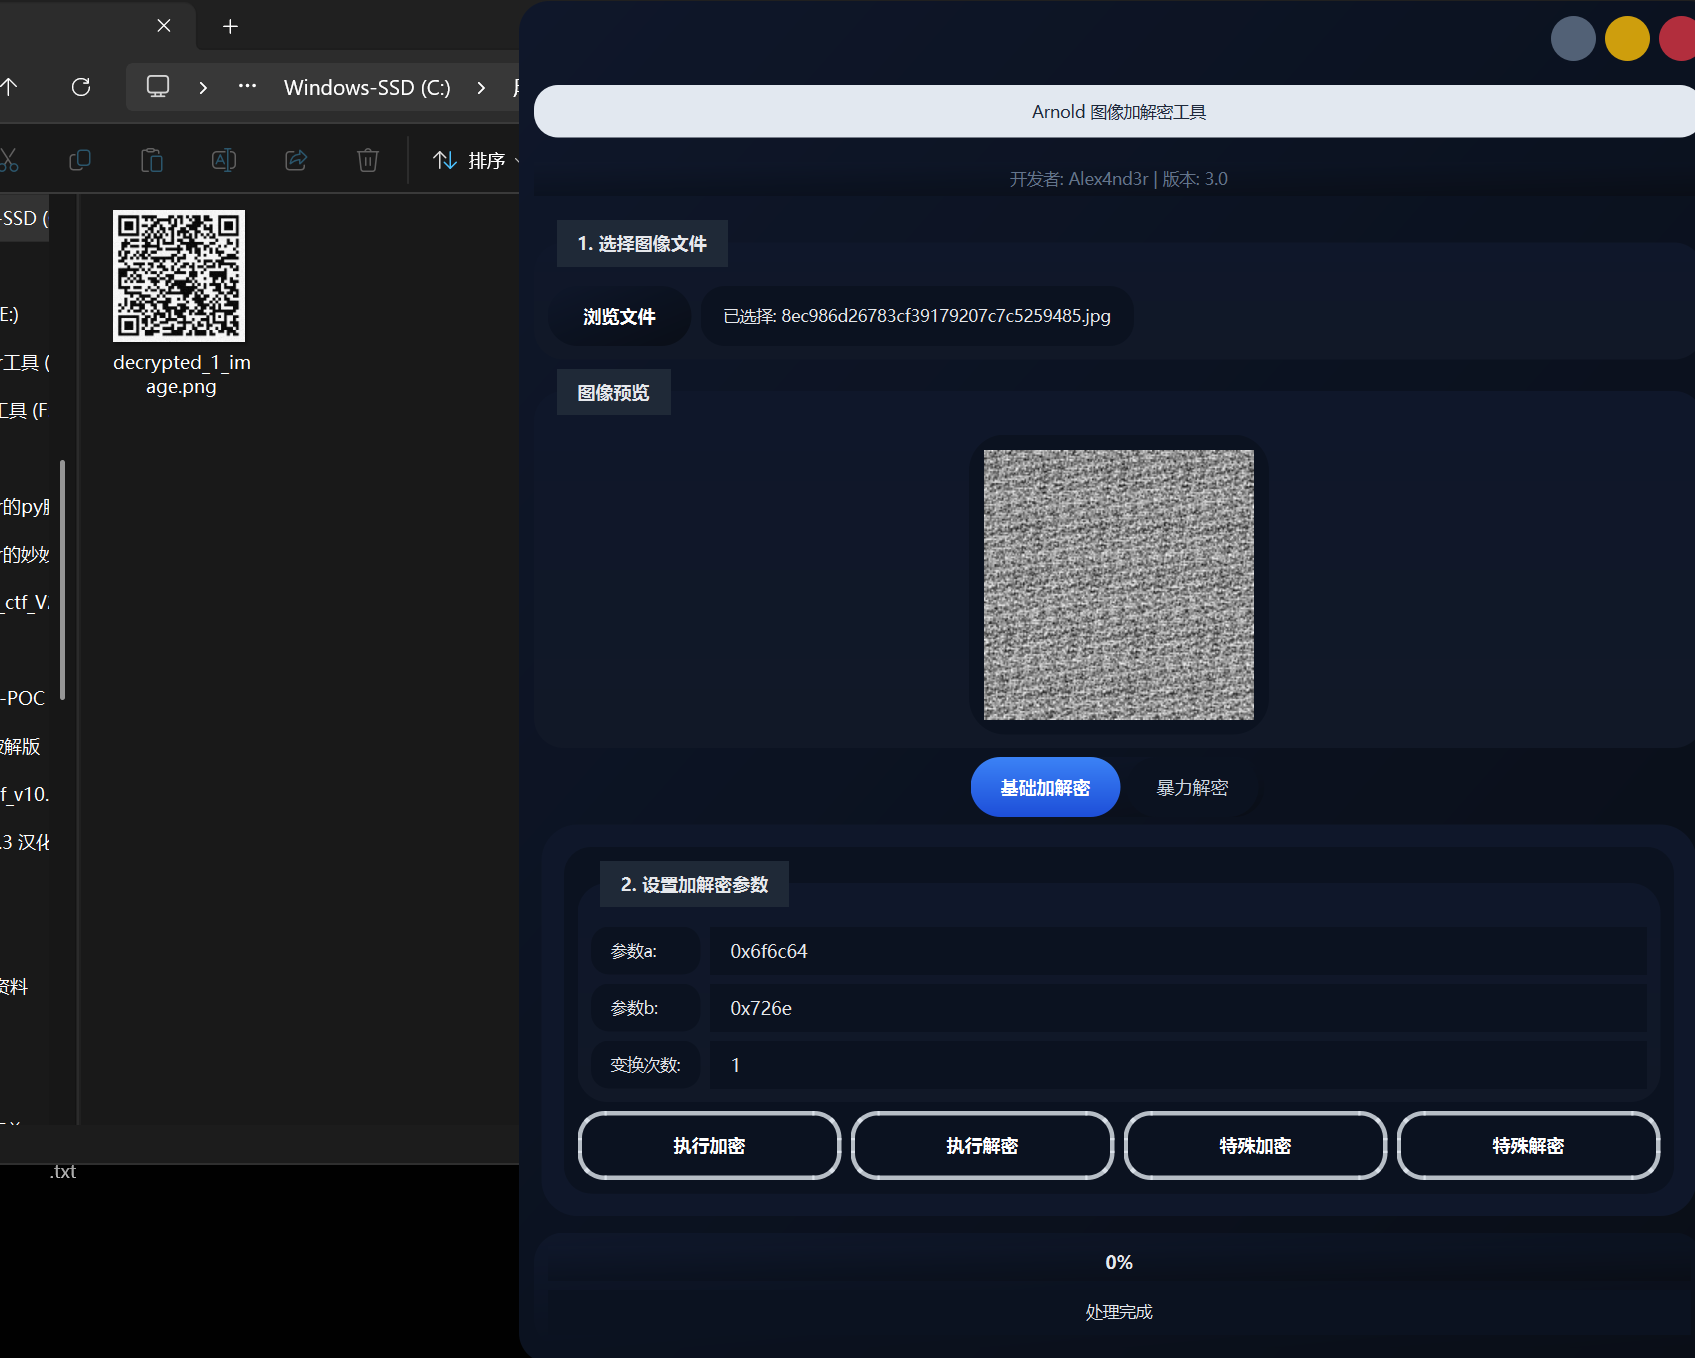This screenshot has height=1358, width=1695.
Task: Switch to the 基础加解密 tab
Action: click(1045, 787)
